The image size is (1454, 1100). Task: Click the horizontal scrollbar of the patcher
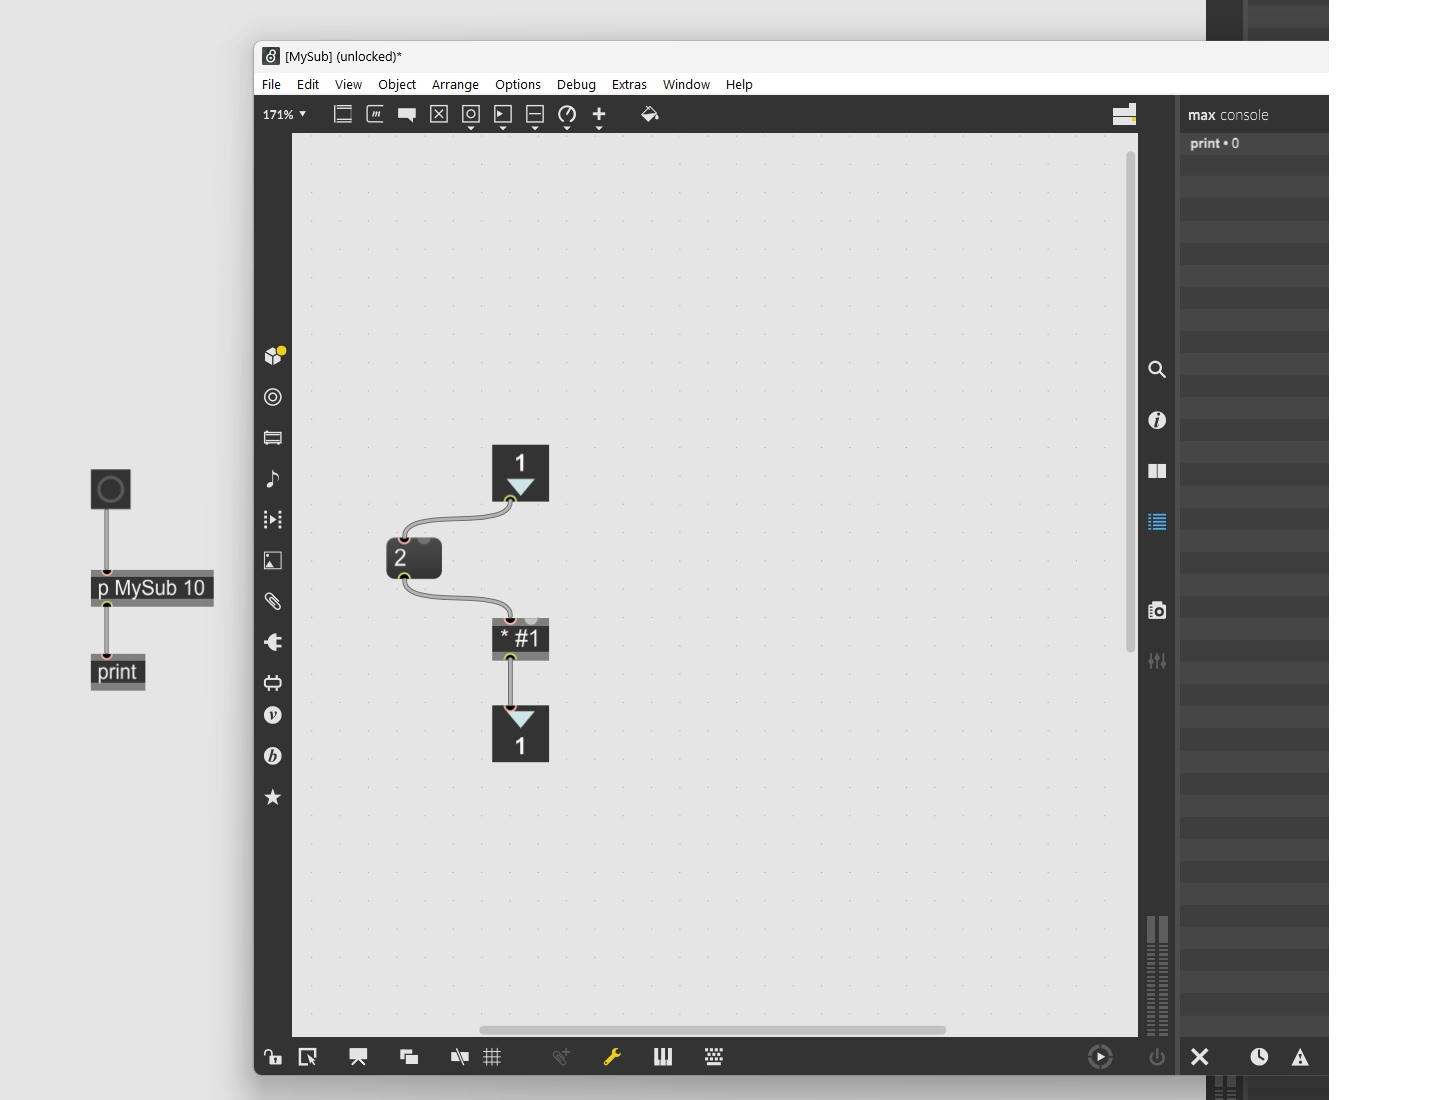click(x=712, y=1030)
